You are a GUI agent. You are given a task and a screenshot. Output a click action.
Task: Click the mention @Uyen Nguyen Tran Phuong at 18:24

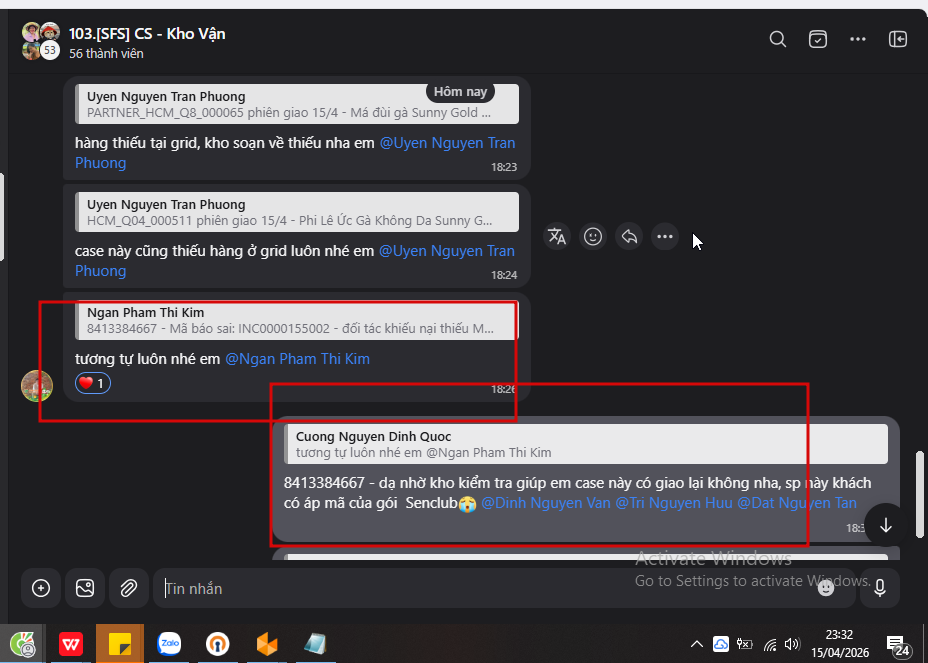pos(295,260)
